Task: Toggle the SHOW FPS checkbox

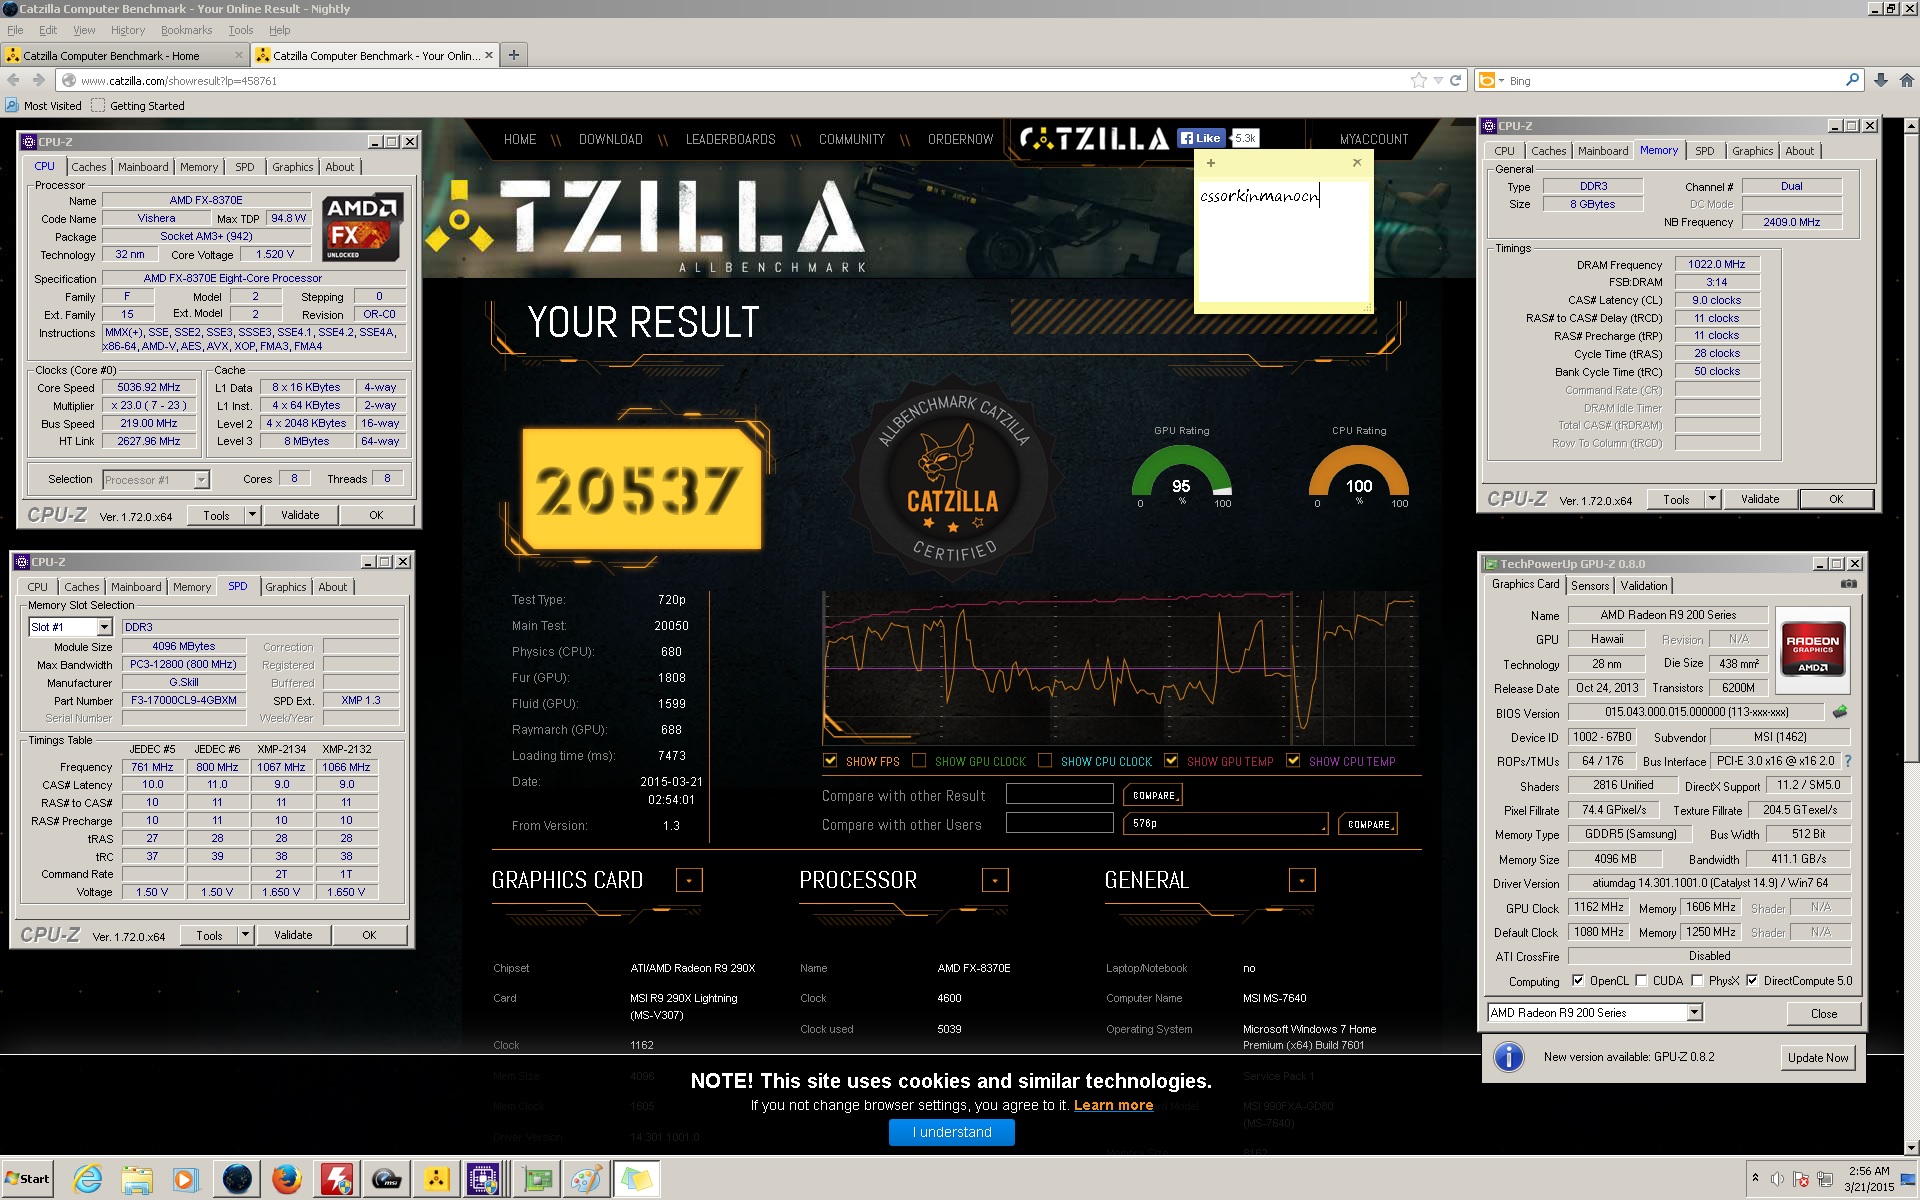Action: pyautogui.click(x=830, y=761)
